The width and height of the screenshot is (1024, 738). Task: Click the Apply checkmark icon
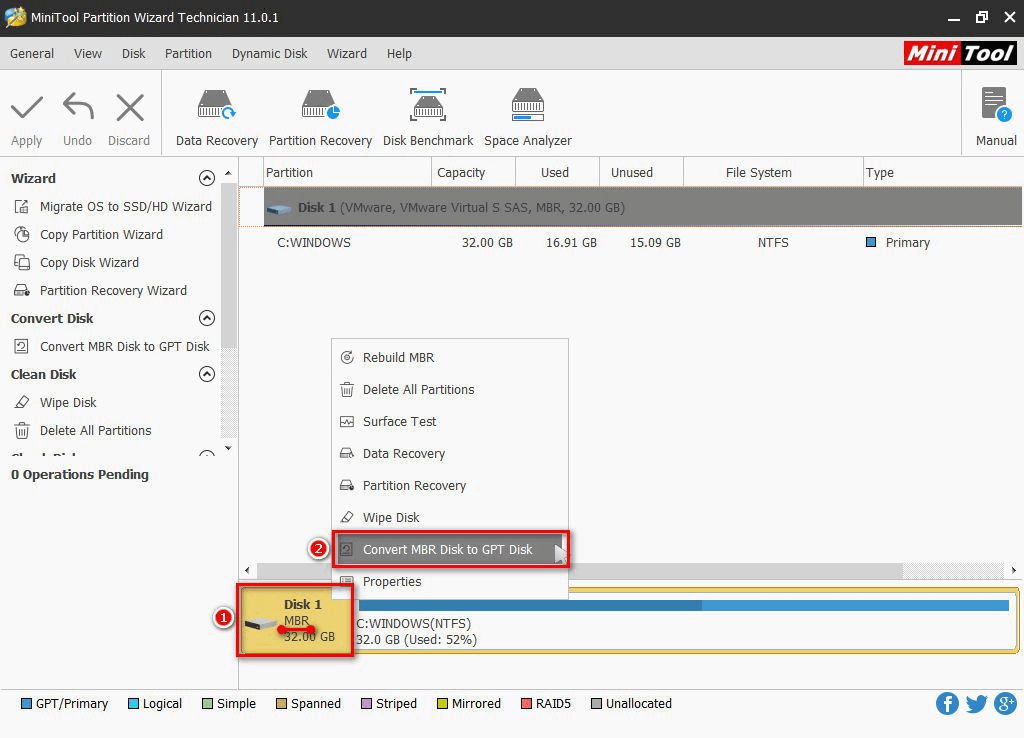pyautogui.click(x=27, y=108)
